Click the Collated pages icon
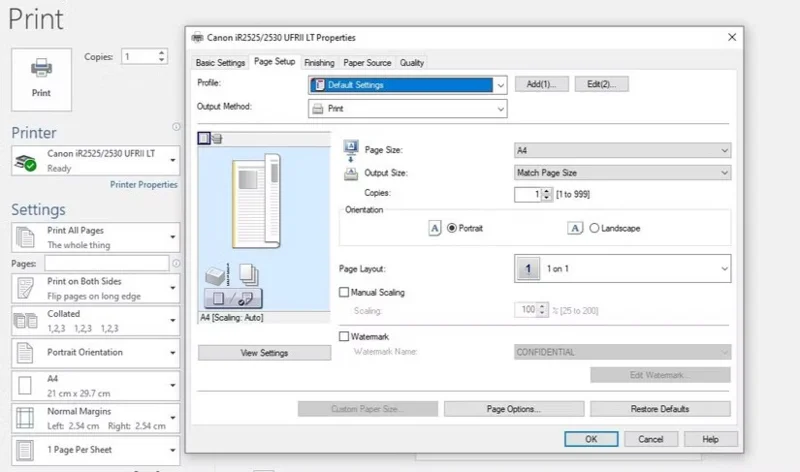 click(x=26, y=321)
